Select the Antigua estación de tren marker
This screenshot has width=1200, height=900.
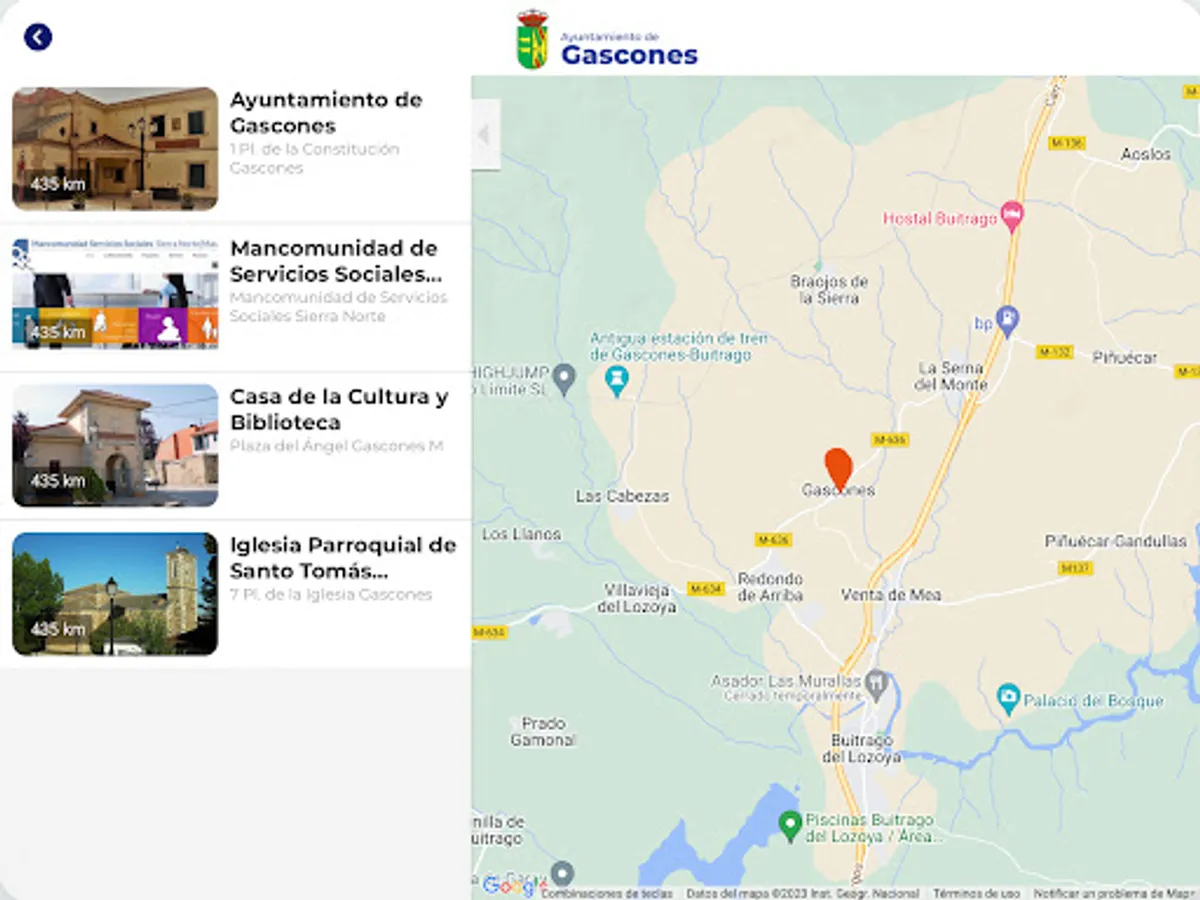[618, 381]
